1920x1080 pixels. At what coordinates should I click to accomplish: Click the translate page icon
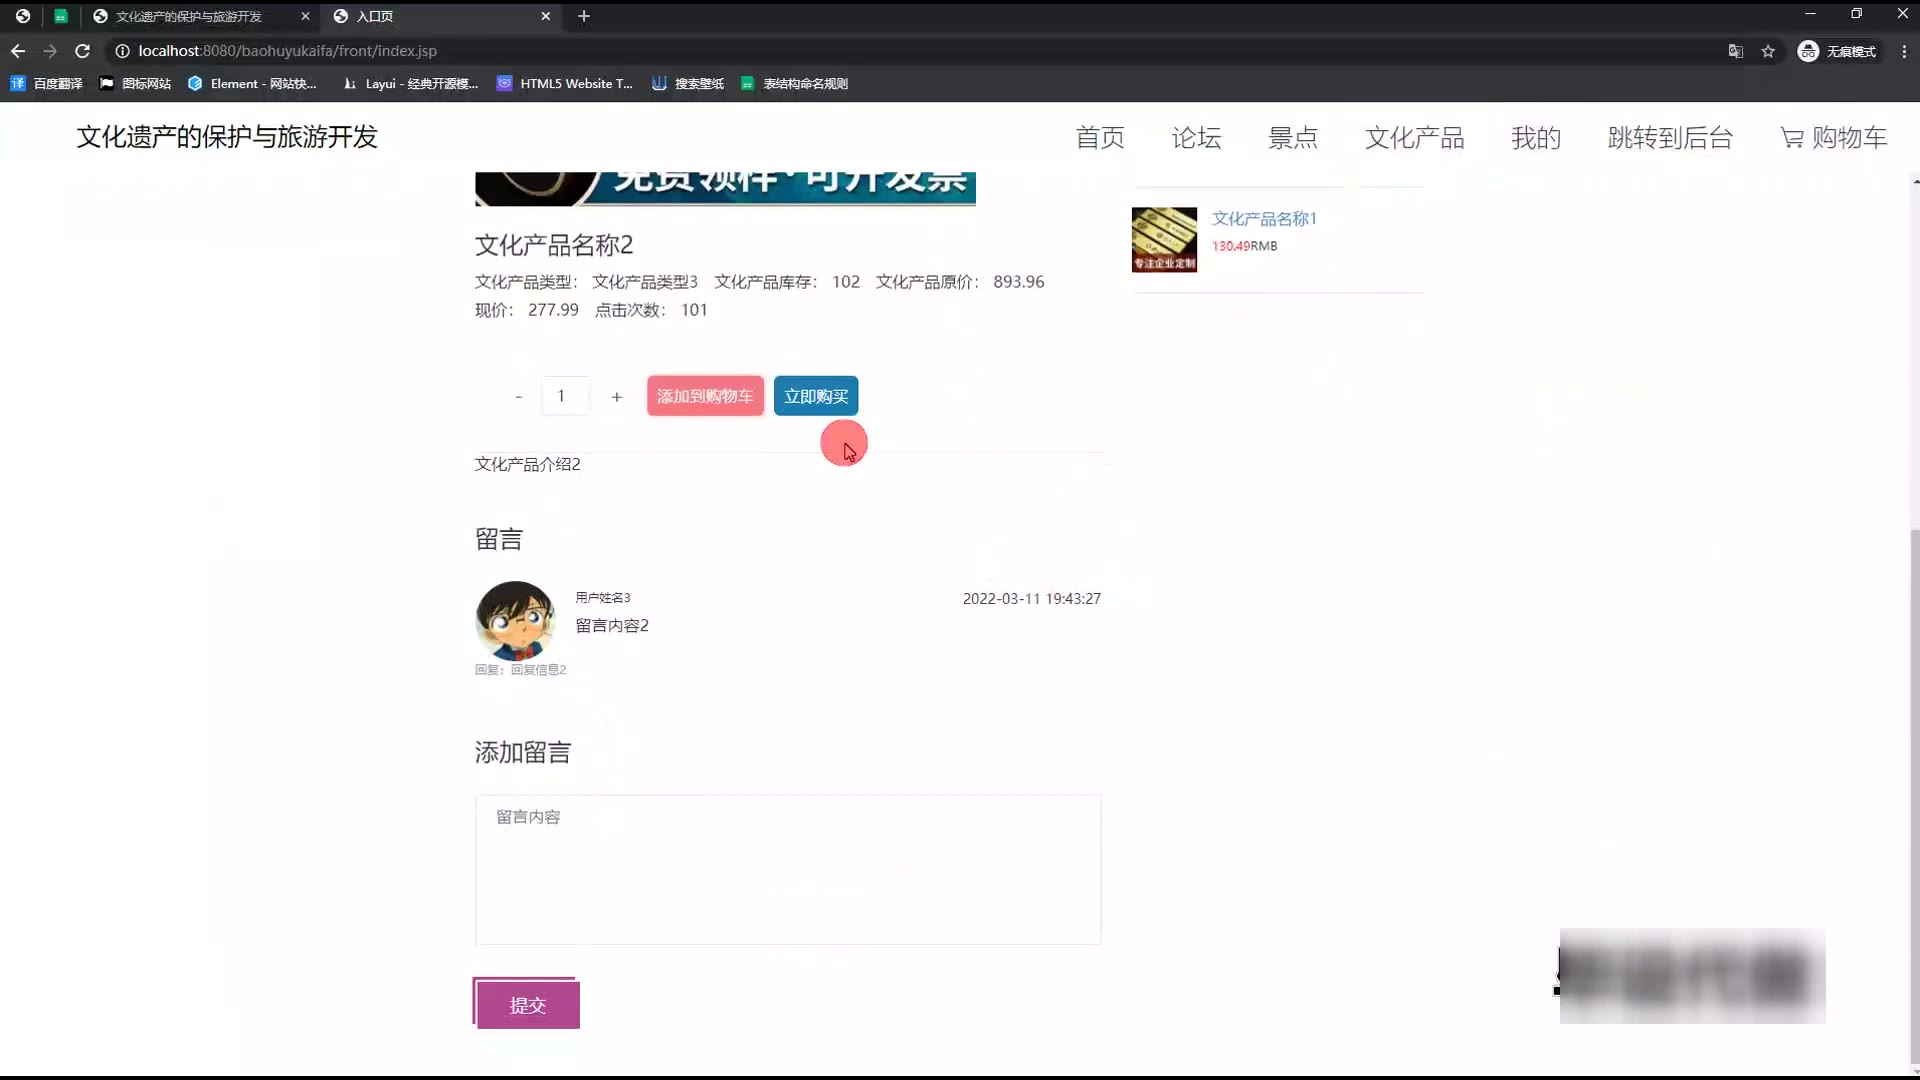(1736, 51)
